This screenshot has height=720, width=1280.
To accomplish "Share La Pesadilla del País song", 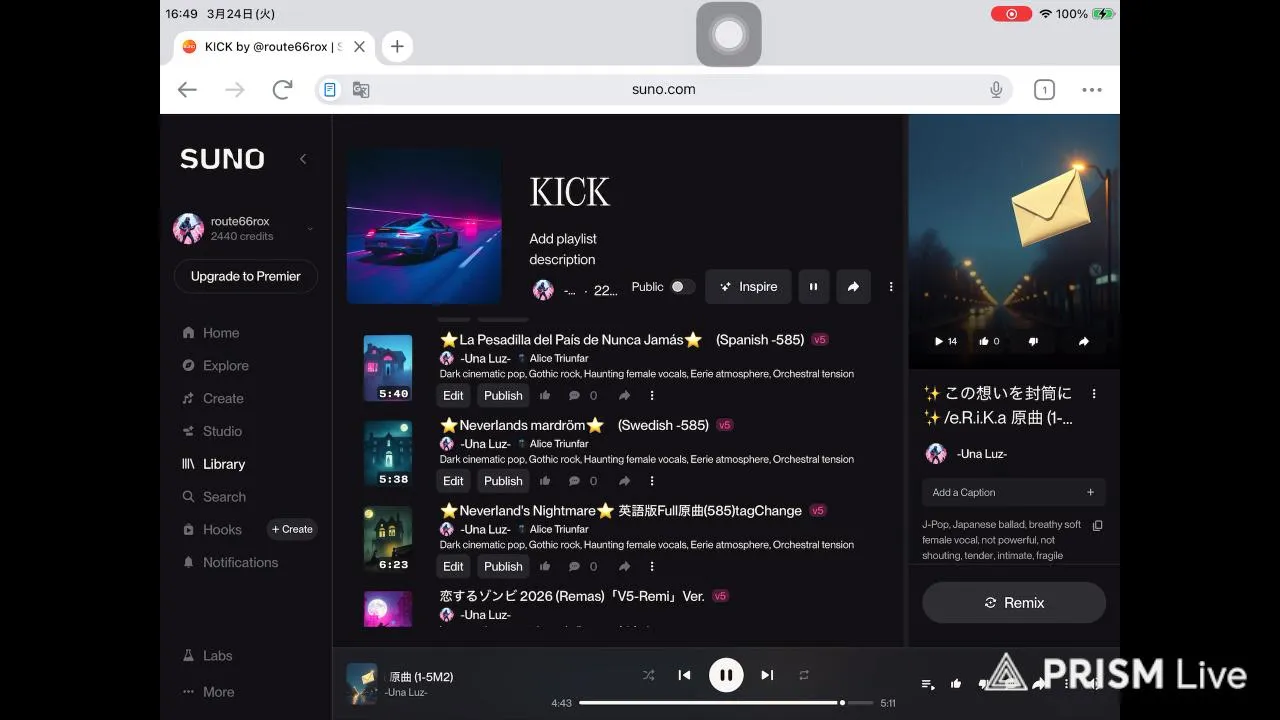I will click(x=624, y=396).
